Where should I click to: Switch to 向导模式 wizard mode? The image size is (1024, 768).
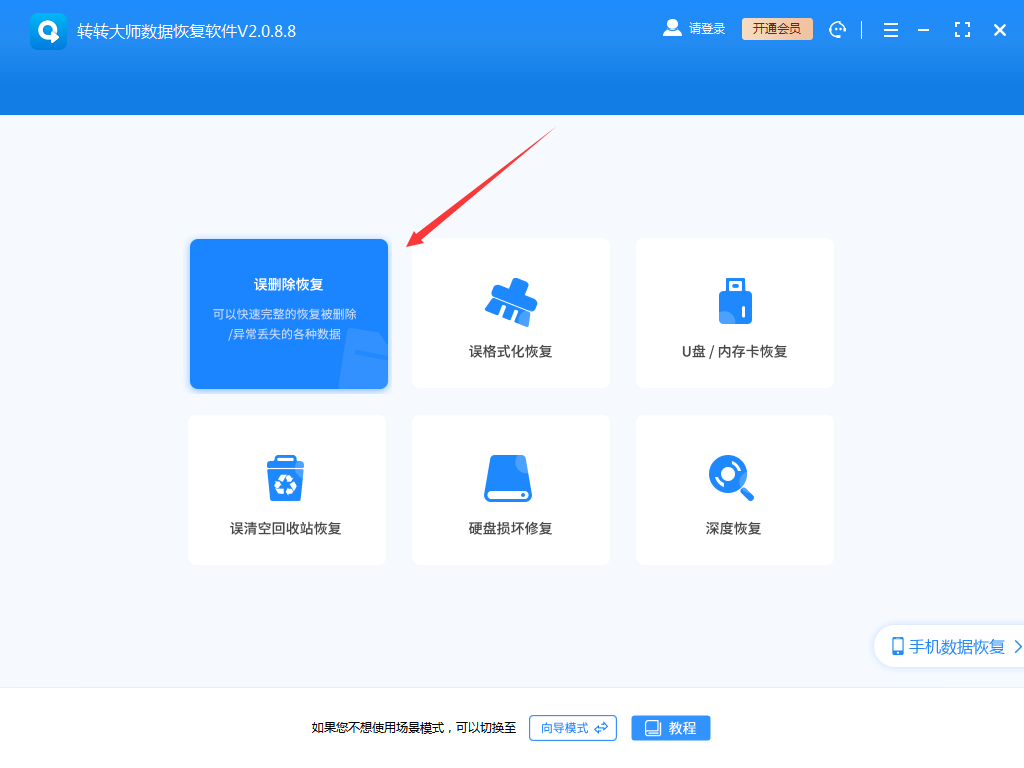[x=572, y=728]
